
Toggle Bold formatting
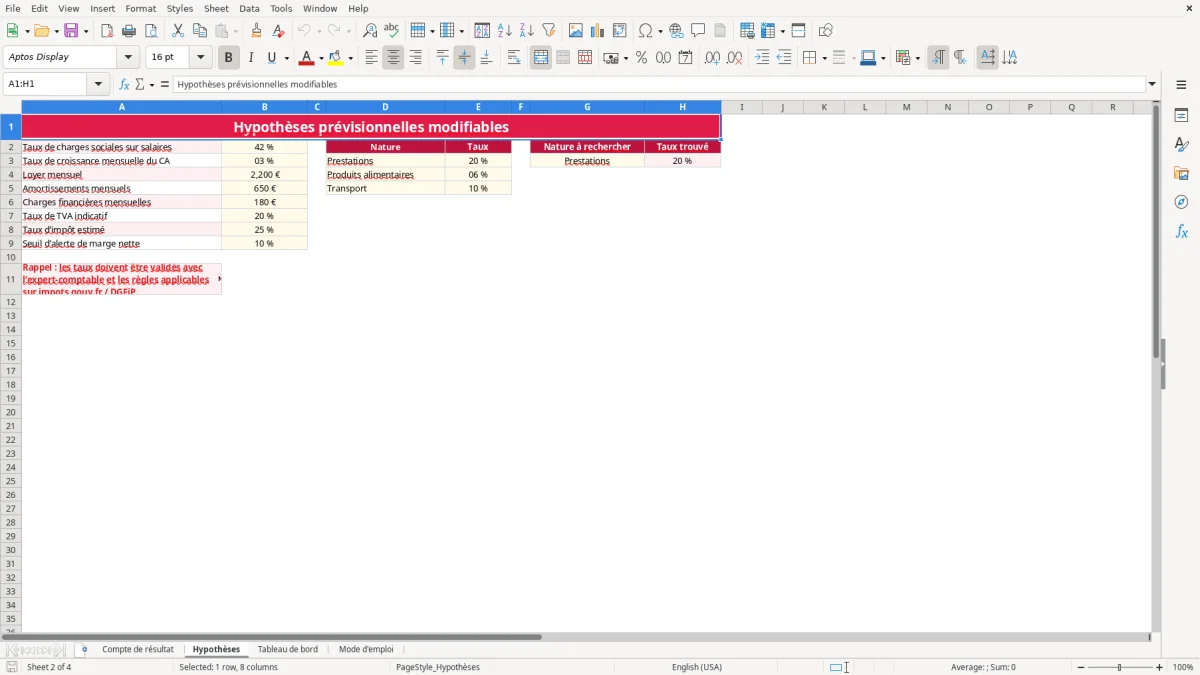click(x=229, y=57)
